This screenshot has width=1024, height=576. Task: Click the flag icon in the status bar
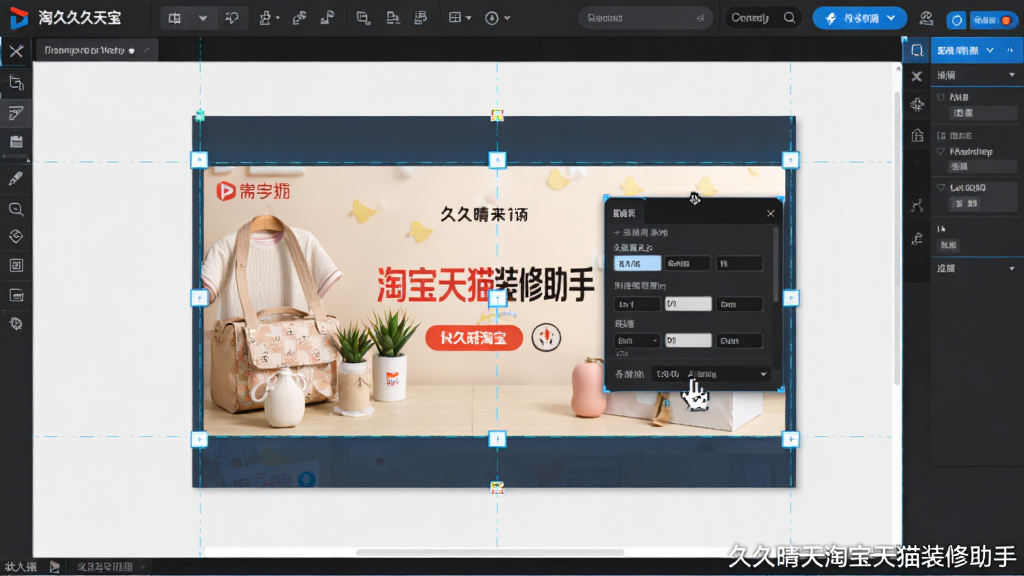[55, 567]
